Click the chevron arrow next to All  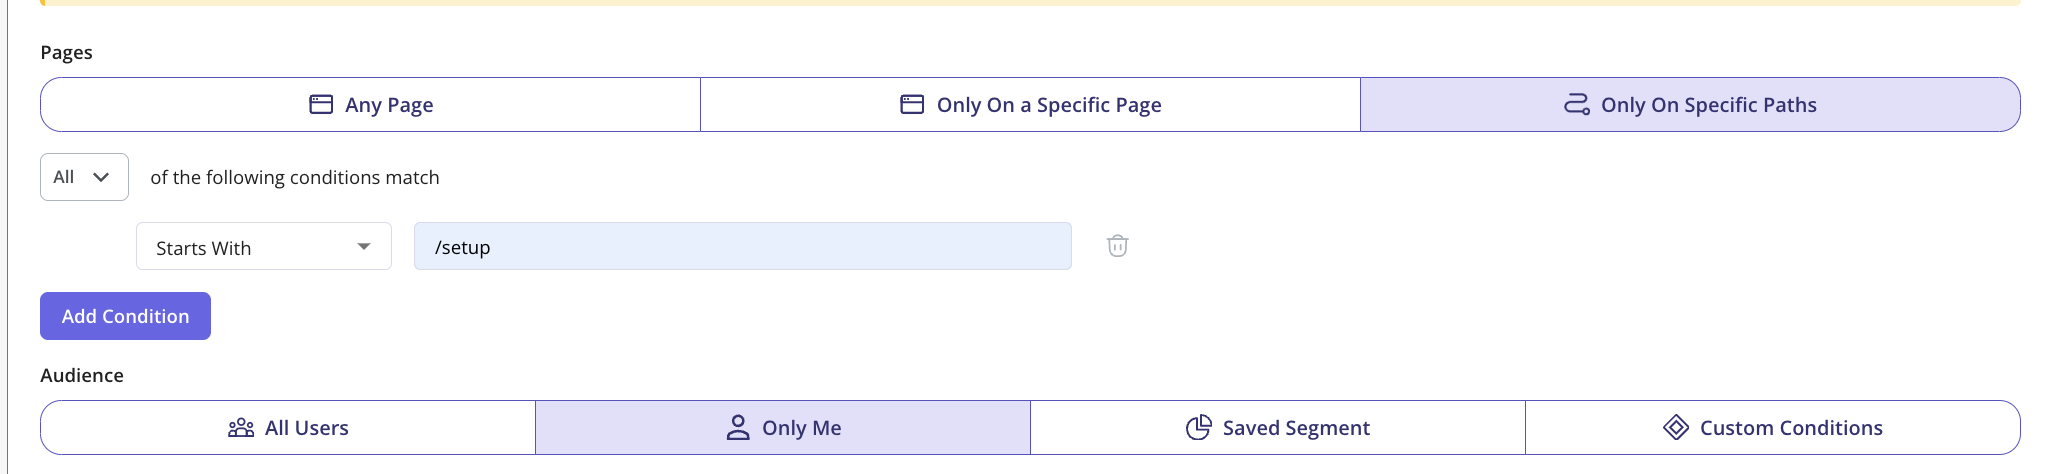click(101, 177)
